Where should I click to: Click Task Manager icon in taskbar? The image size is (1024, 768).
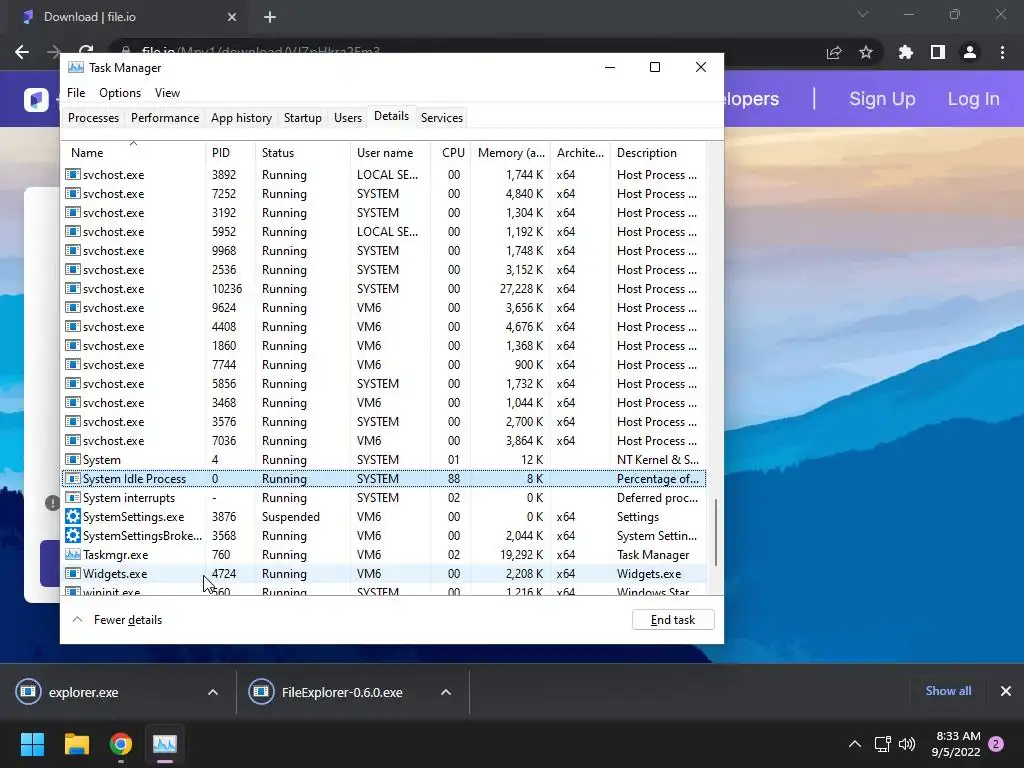pos(165,744)
